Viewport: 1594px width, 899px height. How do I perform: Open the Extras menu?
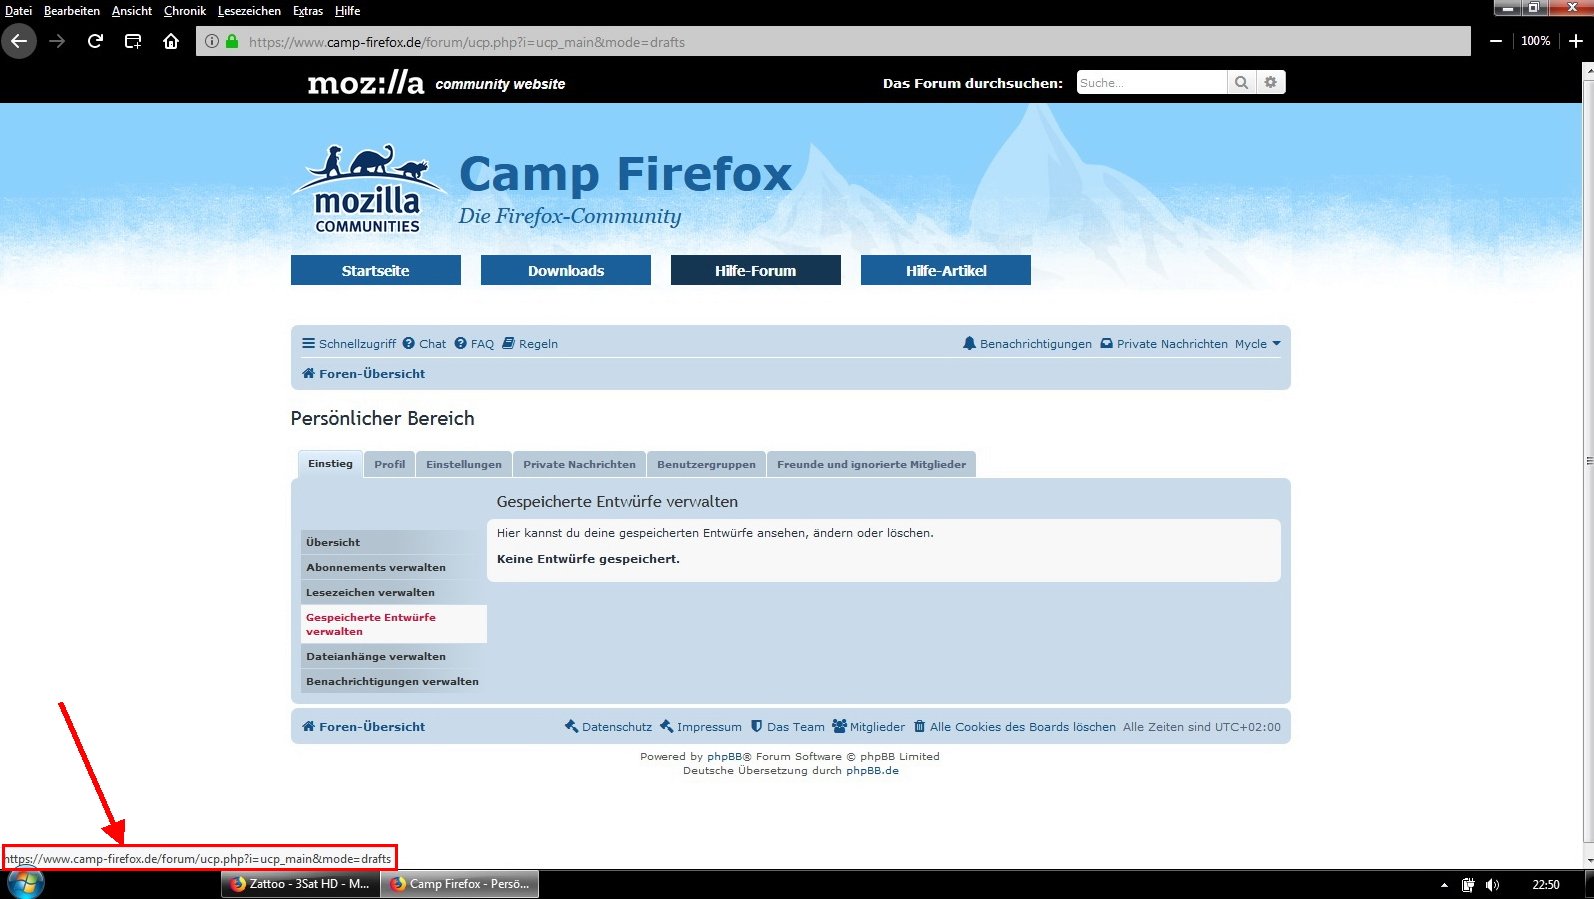[x=308, y=11]
